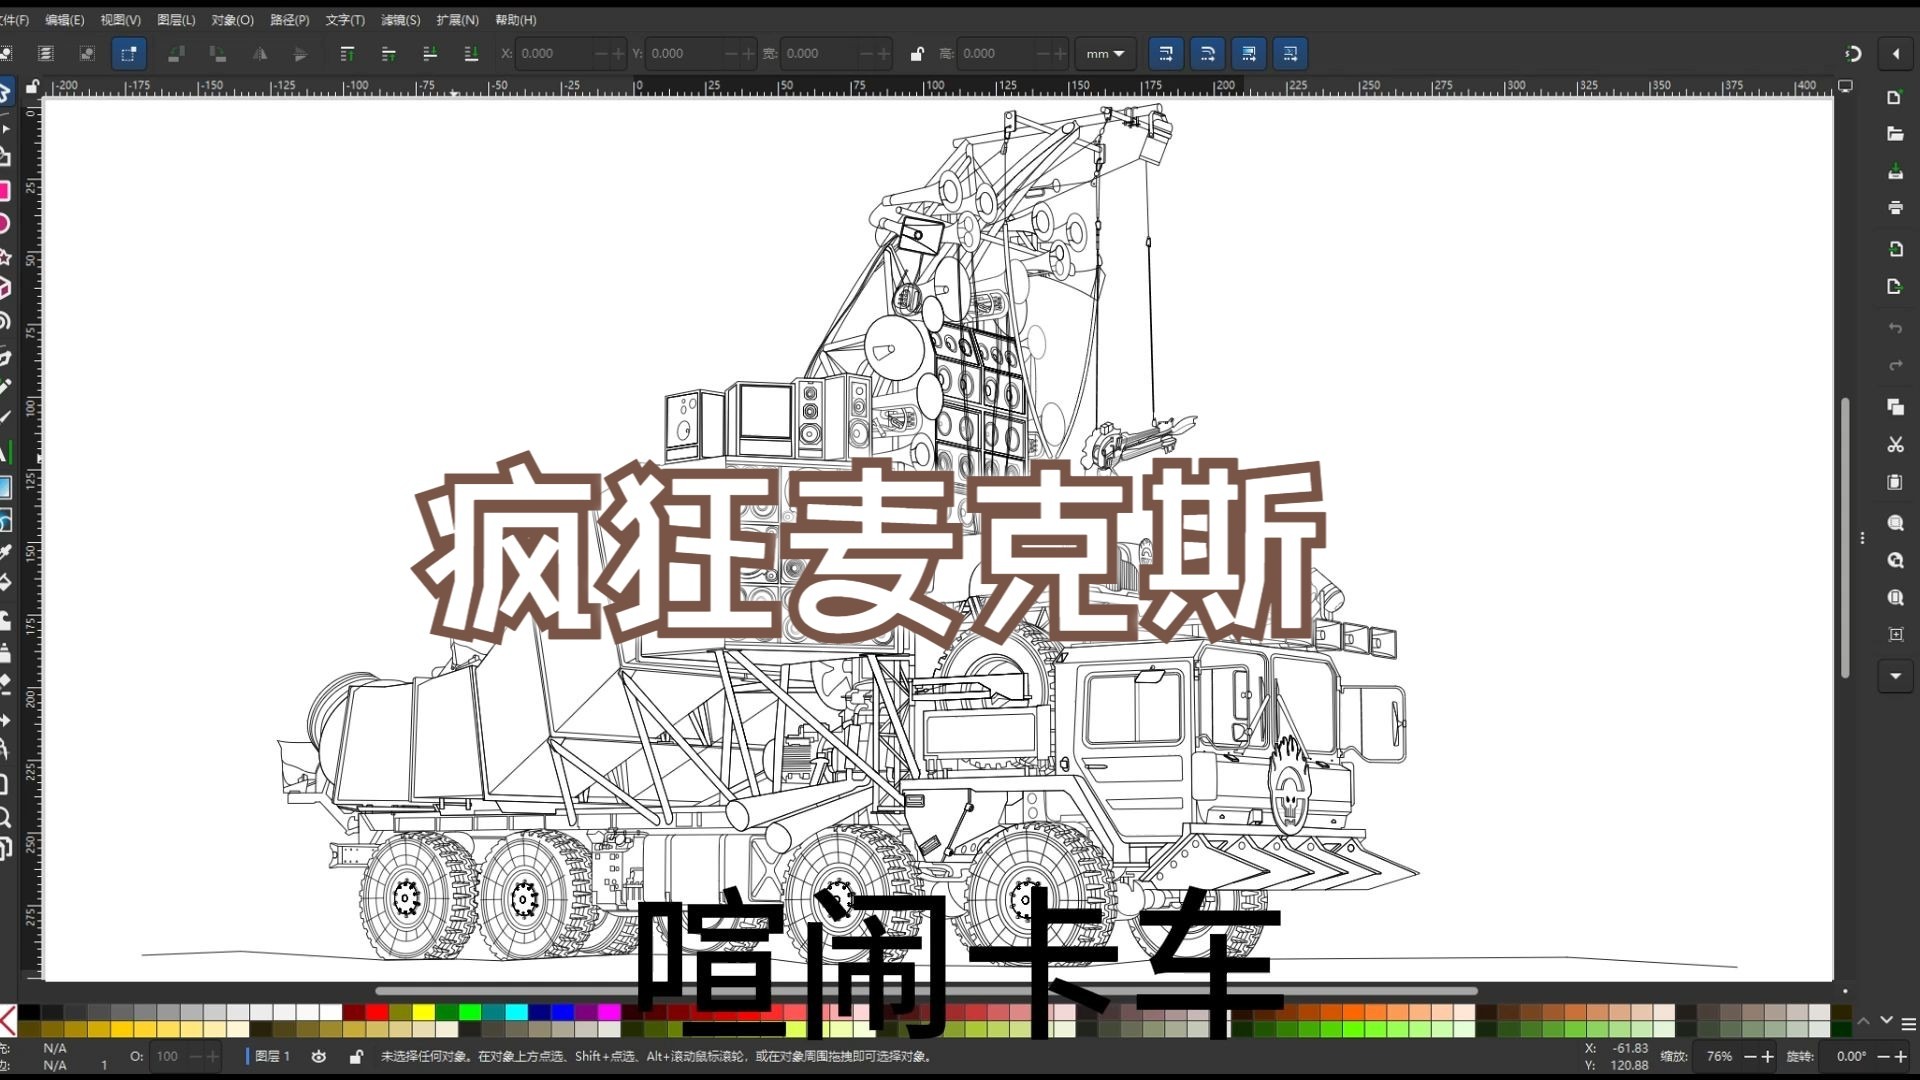1920x1080 pixels.
Task: Click the deselect icon in tool controls
Action: (87, 54)
